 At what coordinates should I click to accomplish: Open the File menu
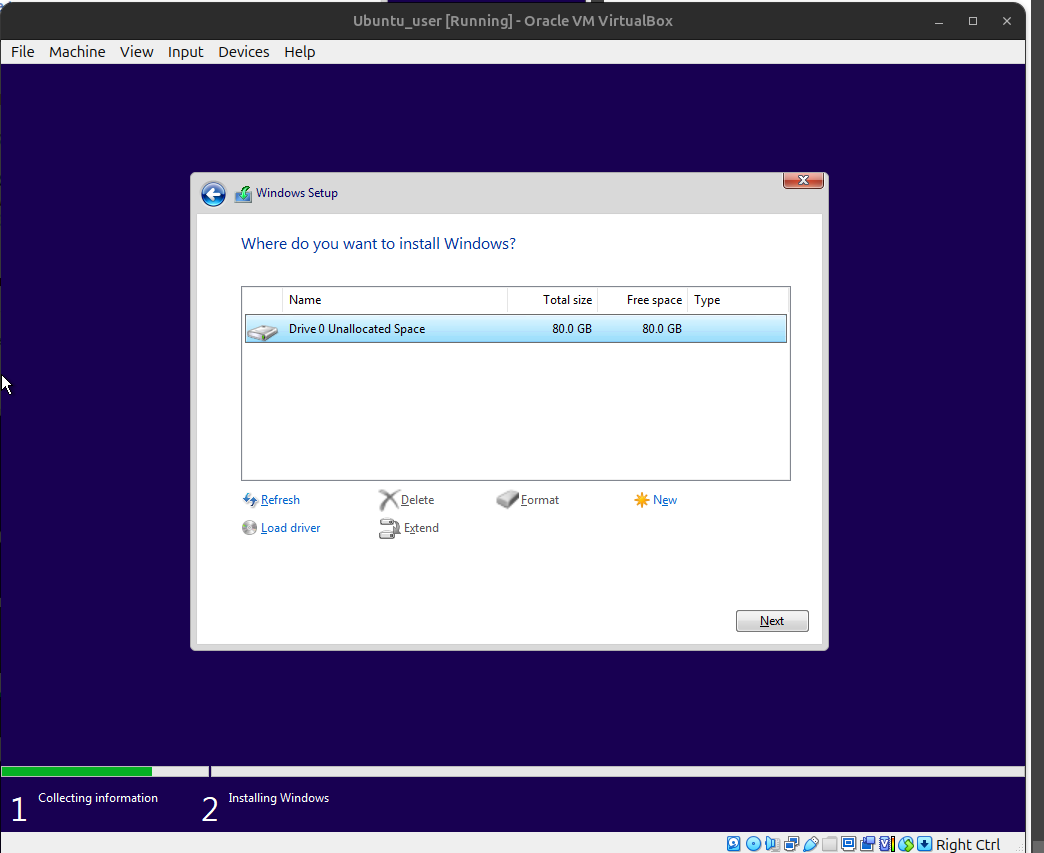[23, 52]
